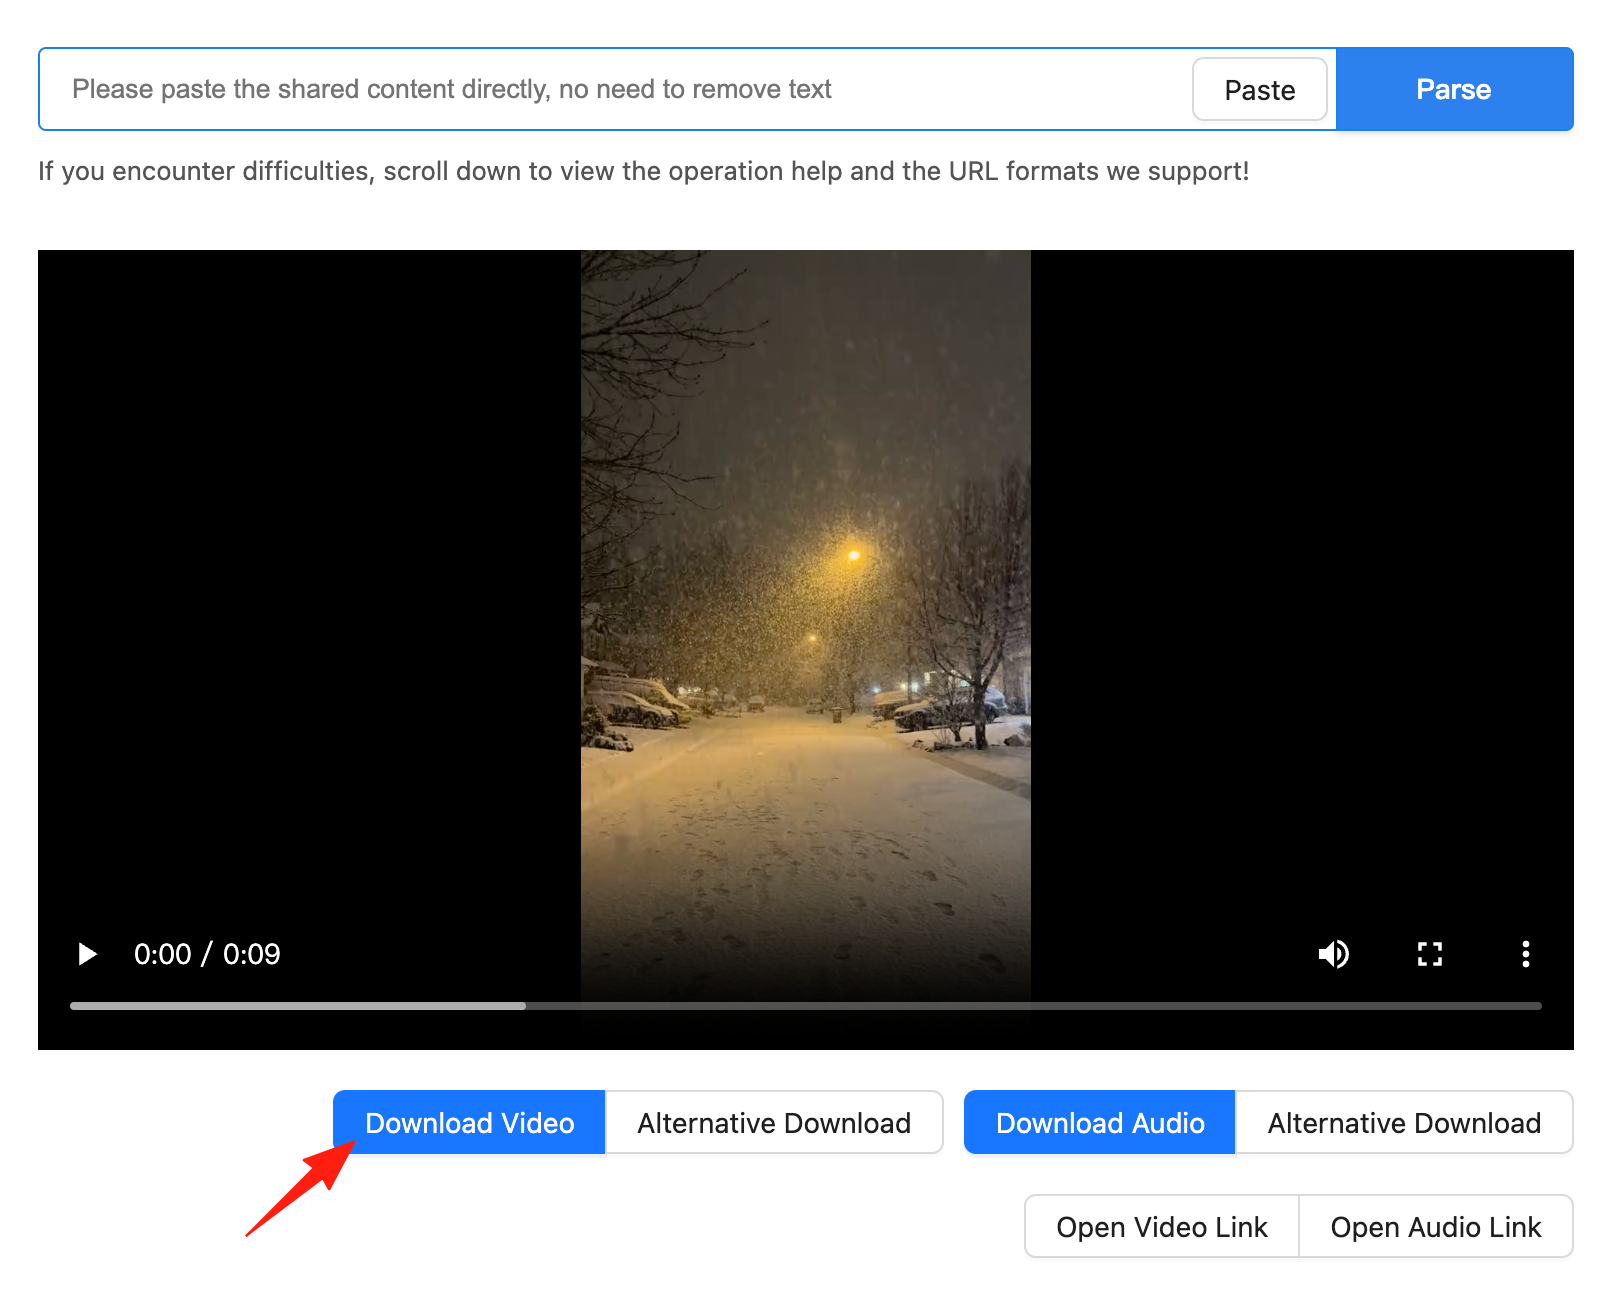The width and height of the screenshot is (1610, 1296).
Task: Click the shared-content paste input field
Action: [600, 89]
